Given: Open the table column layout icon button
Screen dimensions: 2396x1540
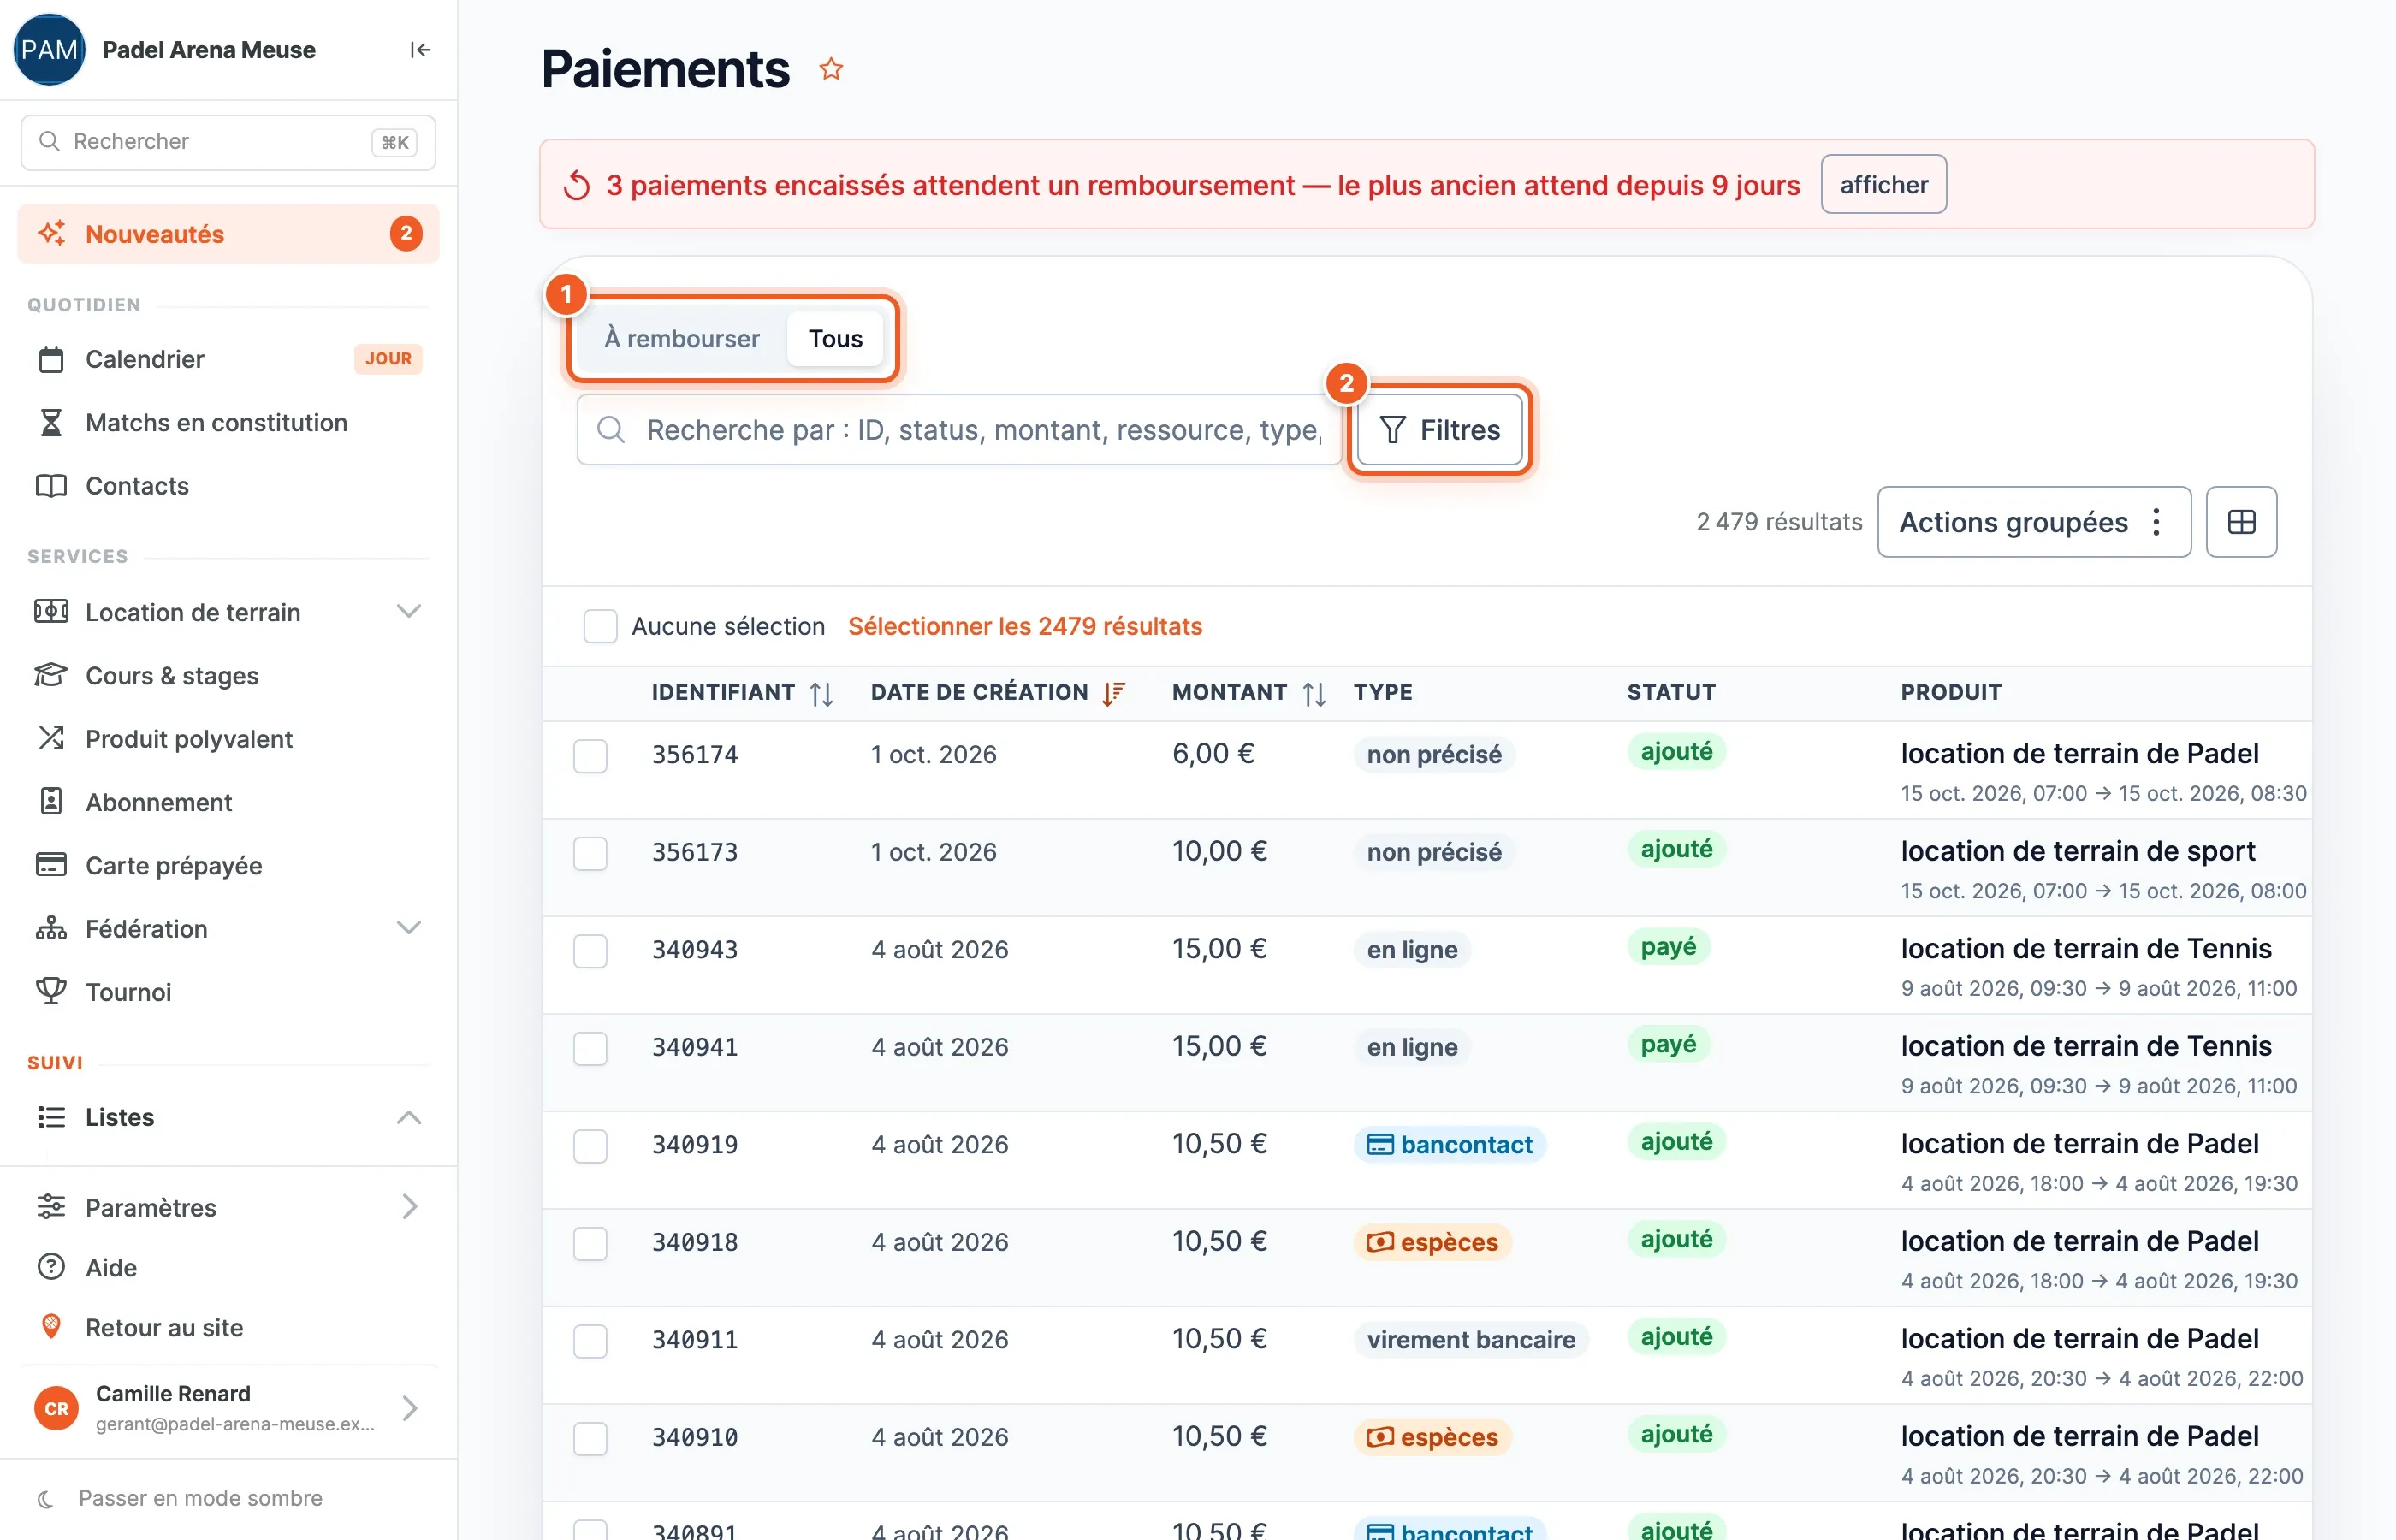Looking at the screenshot, I should coord(2241,522).
